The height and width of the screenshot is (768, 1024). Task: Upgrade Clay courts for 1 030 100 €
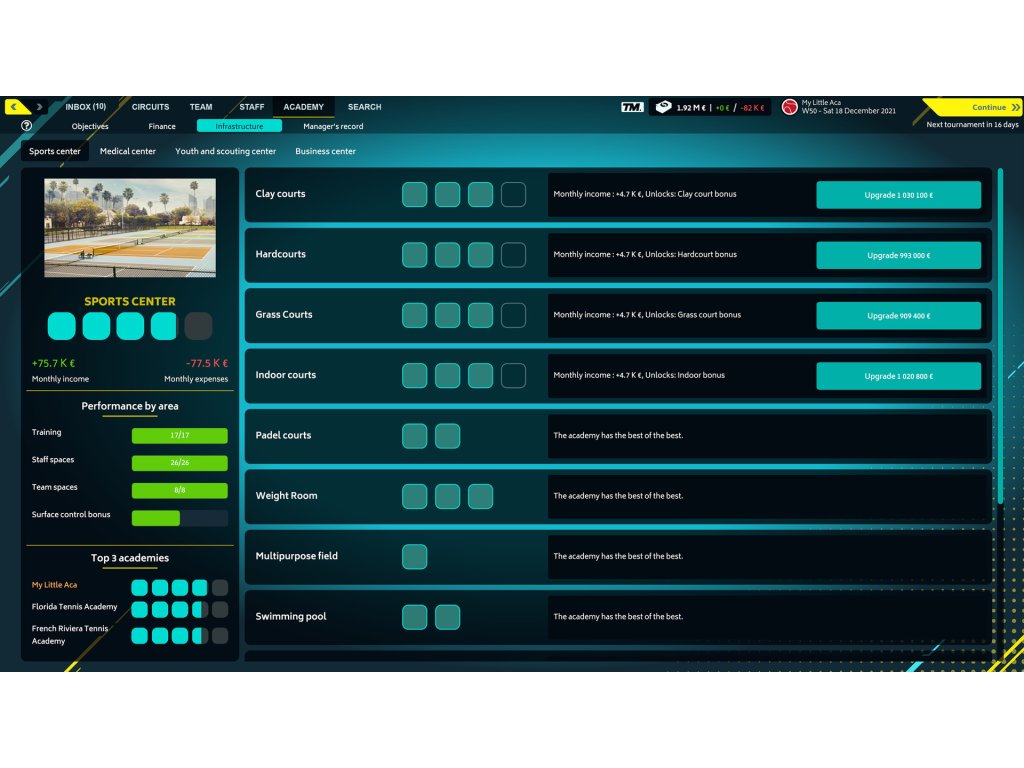[x=898, y=195]
